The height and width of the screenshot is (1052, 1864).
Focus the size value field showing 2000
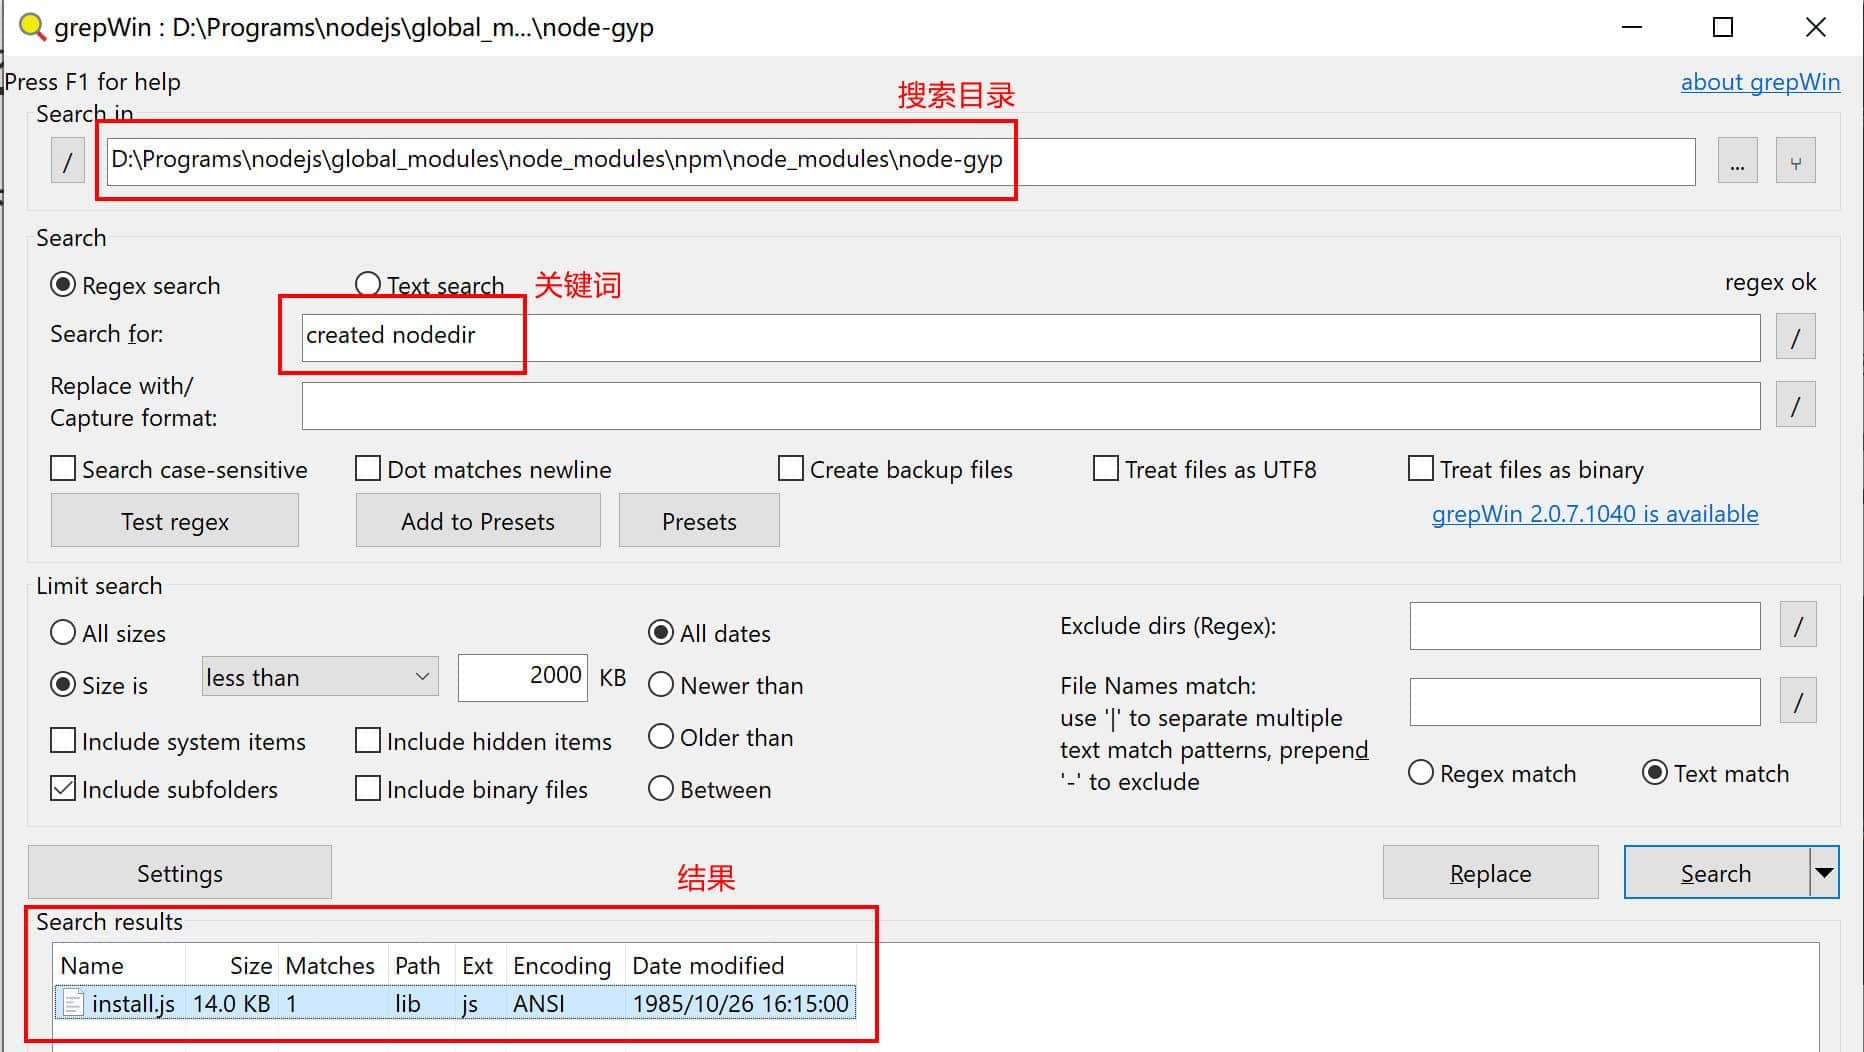523,677
